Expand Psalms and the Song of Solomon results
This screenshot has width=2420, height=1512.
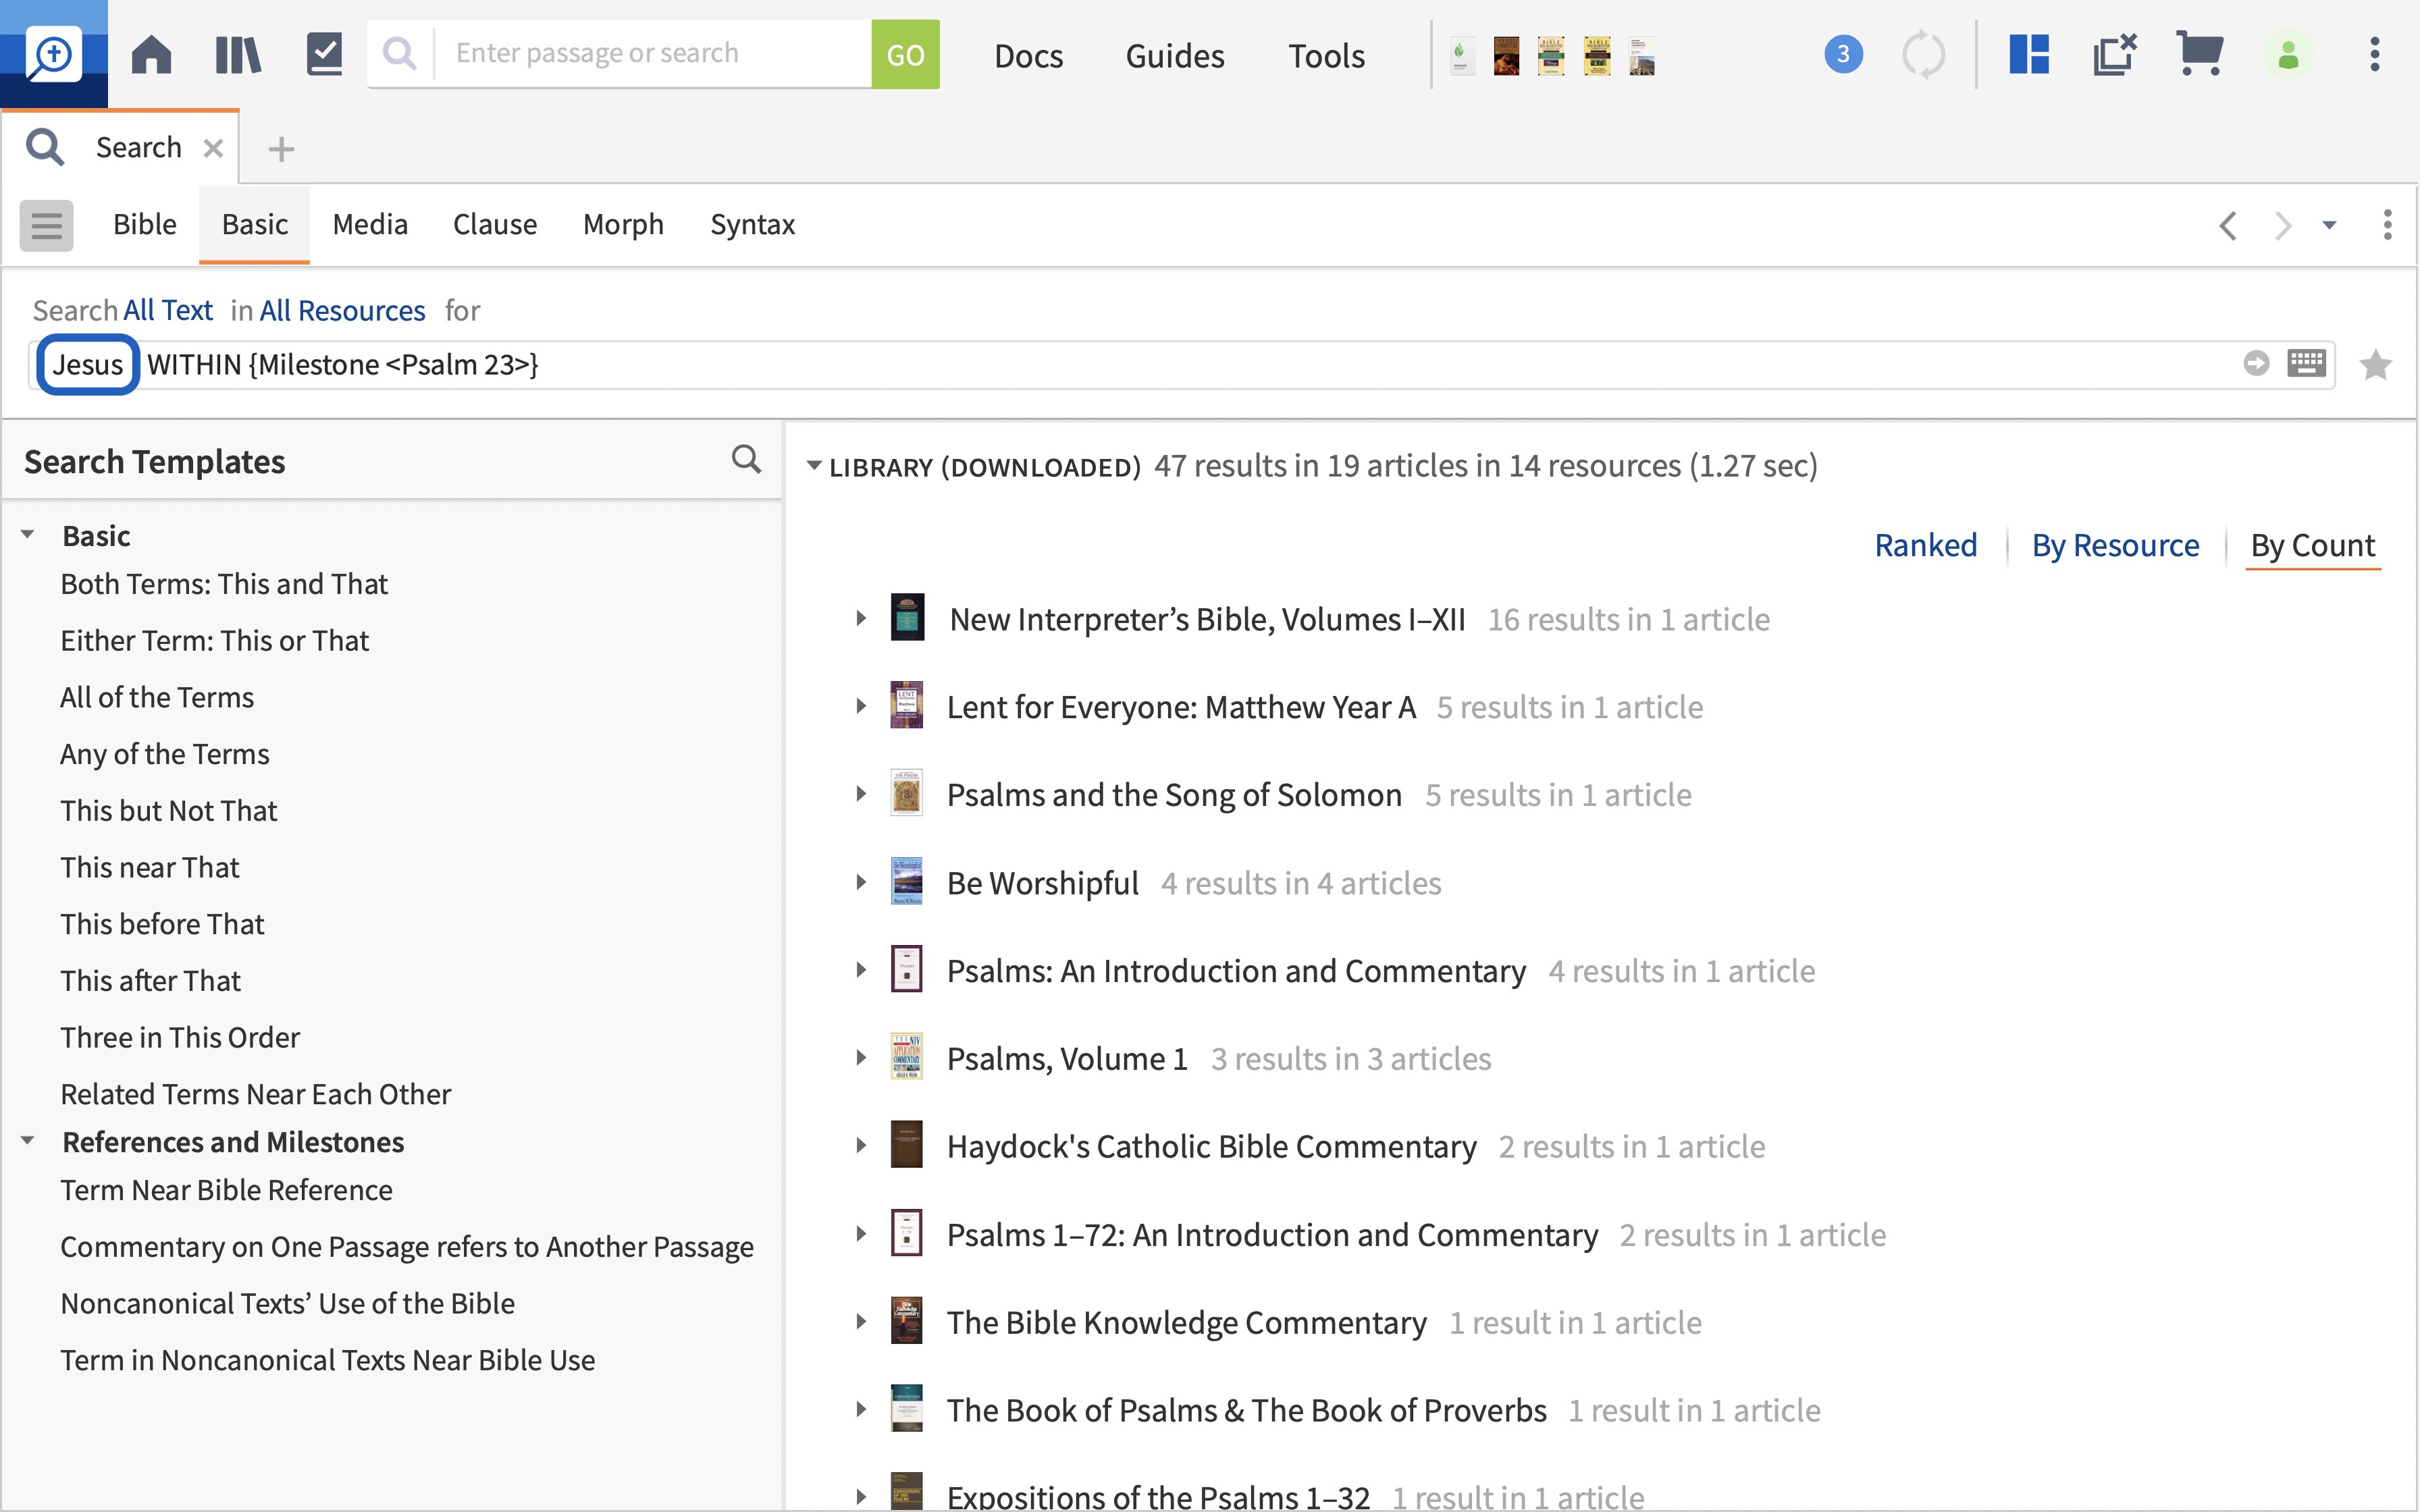pos(861,794)
